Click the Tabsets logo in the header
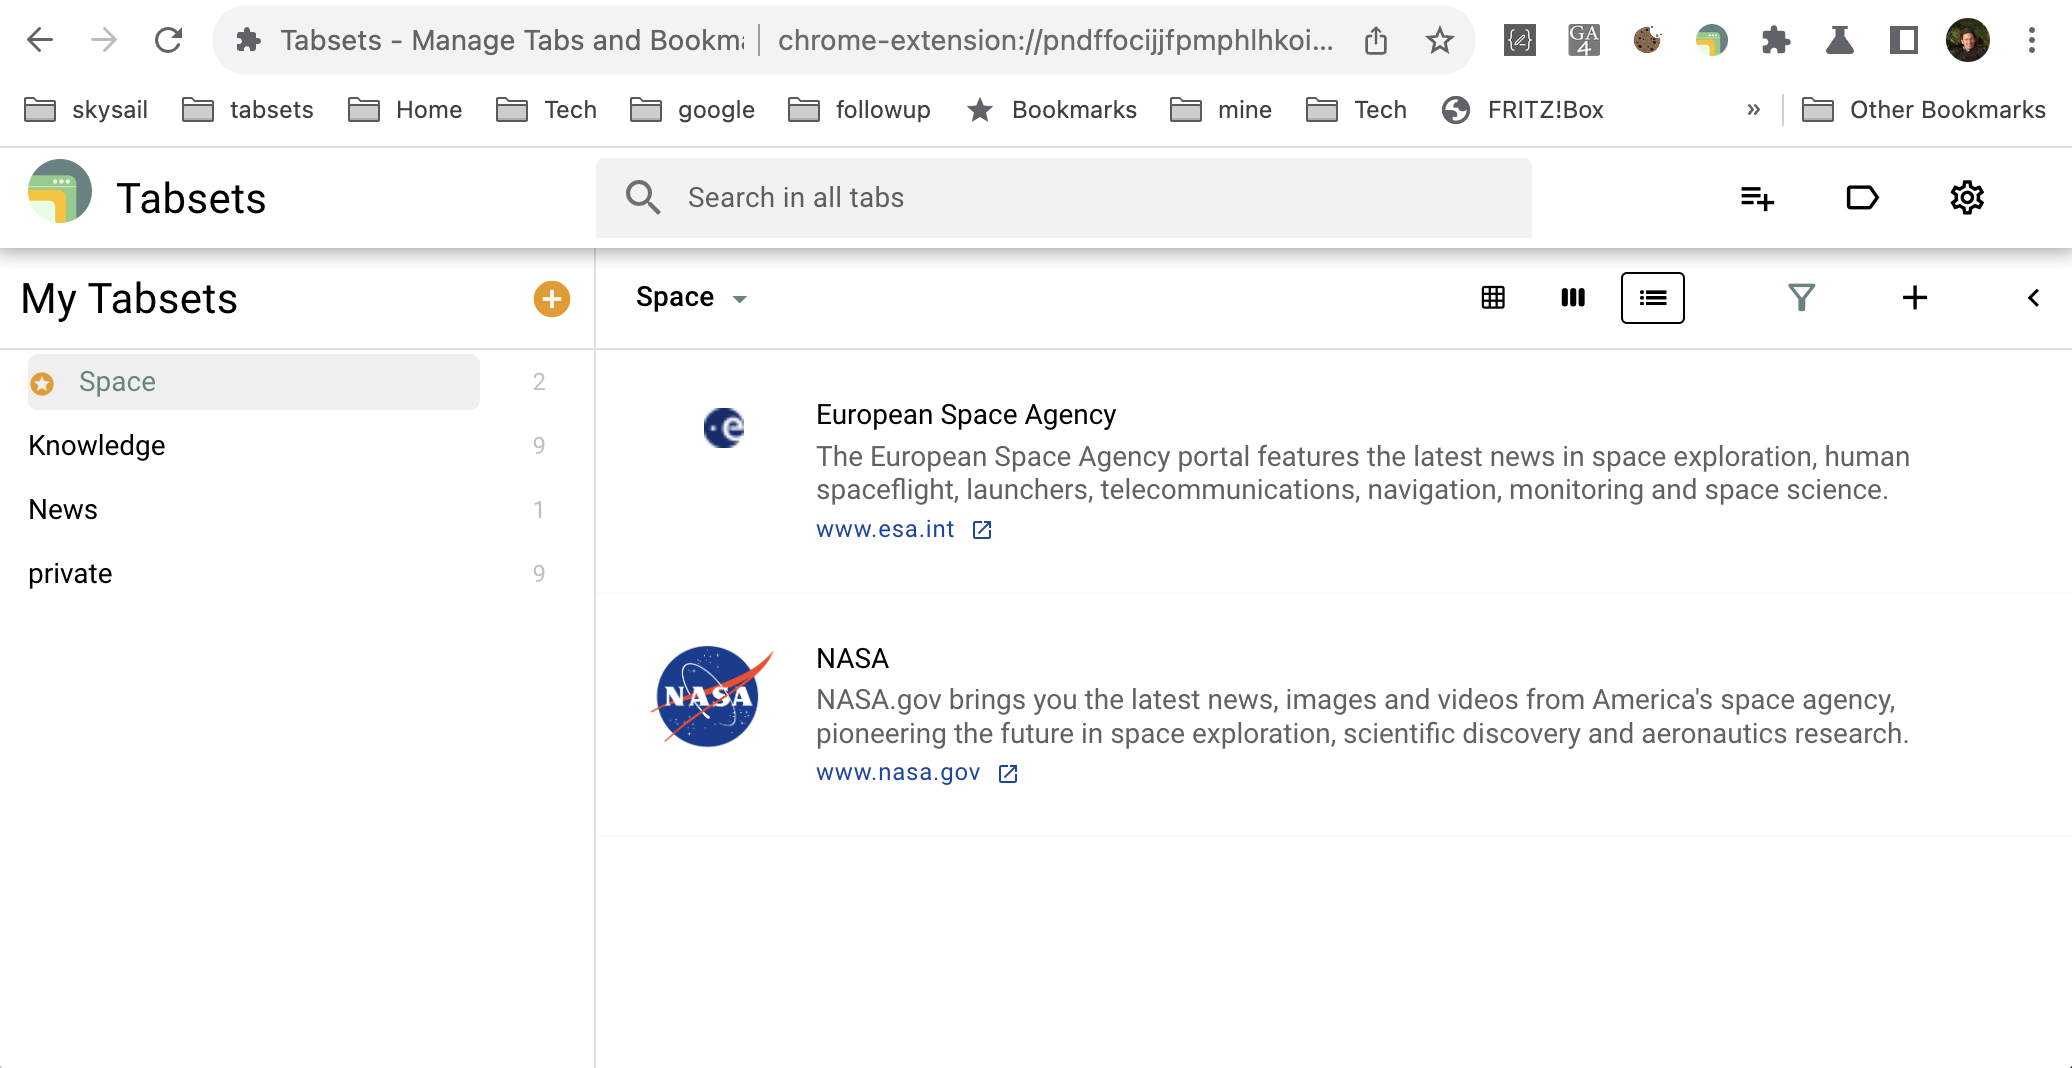This screenshot has width=2072, height=1068. (60, 192)
